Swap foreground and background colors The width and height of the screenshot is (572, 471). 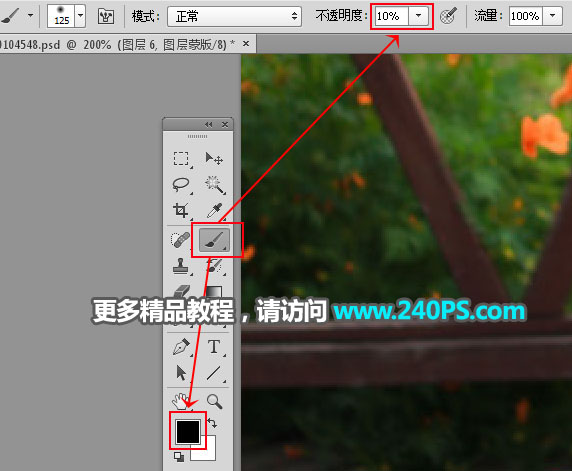[212, 423]
